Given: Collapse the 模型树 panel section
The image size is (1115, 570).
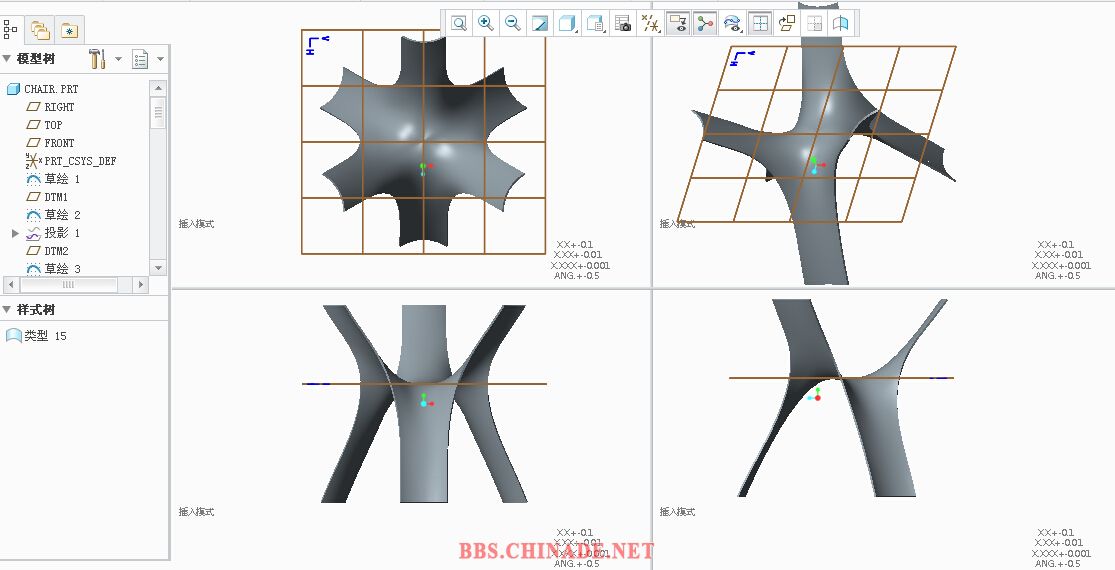Looking at the screenshot, I should [x=8, y=59].
